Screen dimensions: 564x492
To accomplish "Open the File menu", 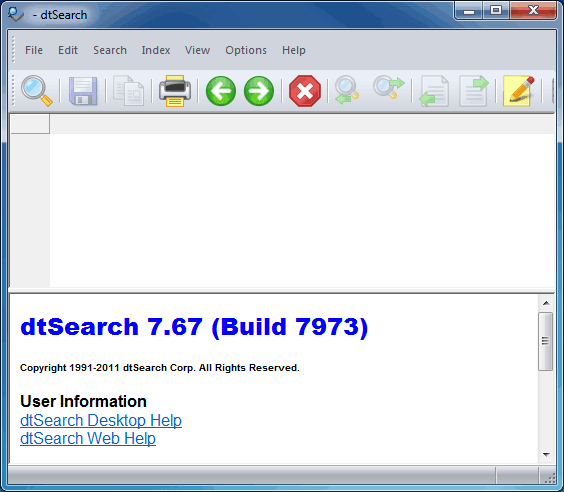I will point(34,50).
